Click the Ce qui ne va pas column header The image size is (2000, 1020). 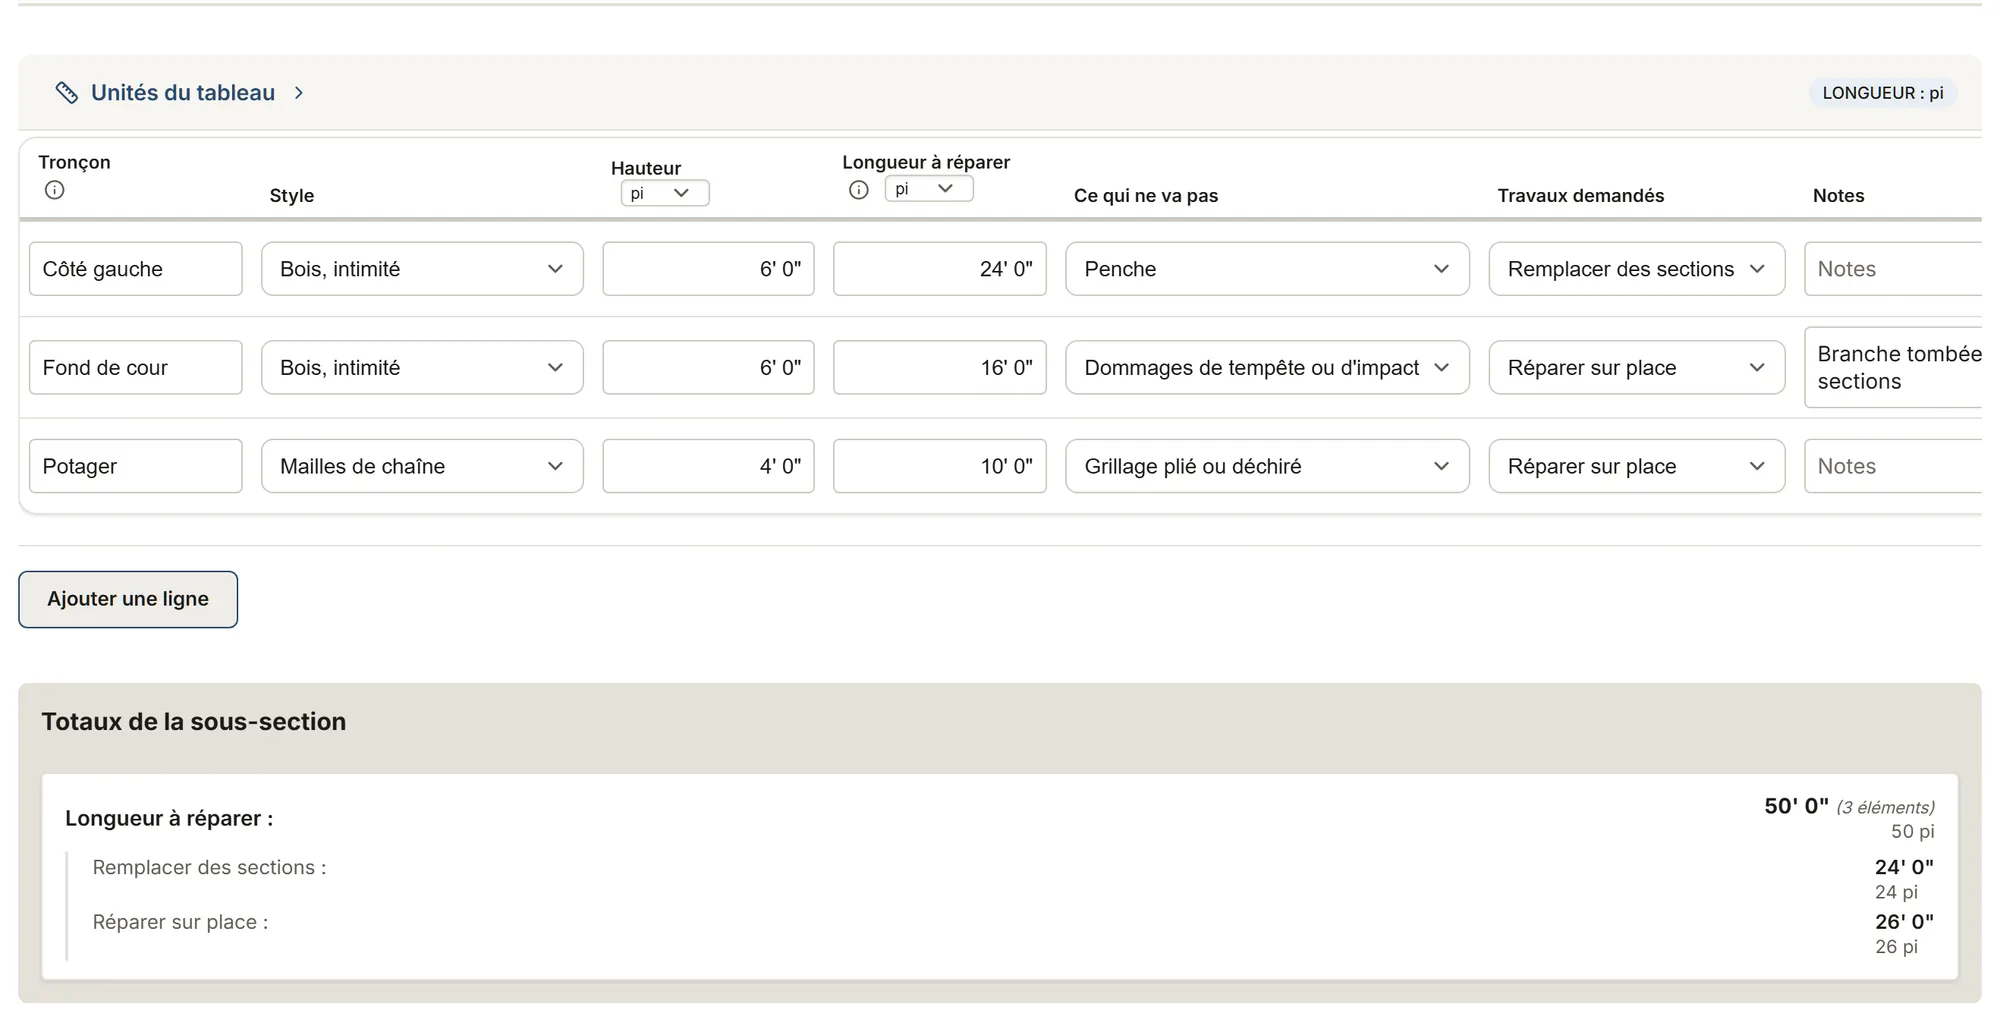(1146, 196)
